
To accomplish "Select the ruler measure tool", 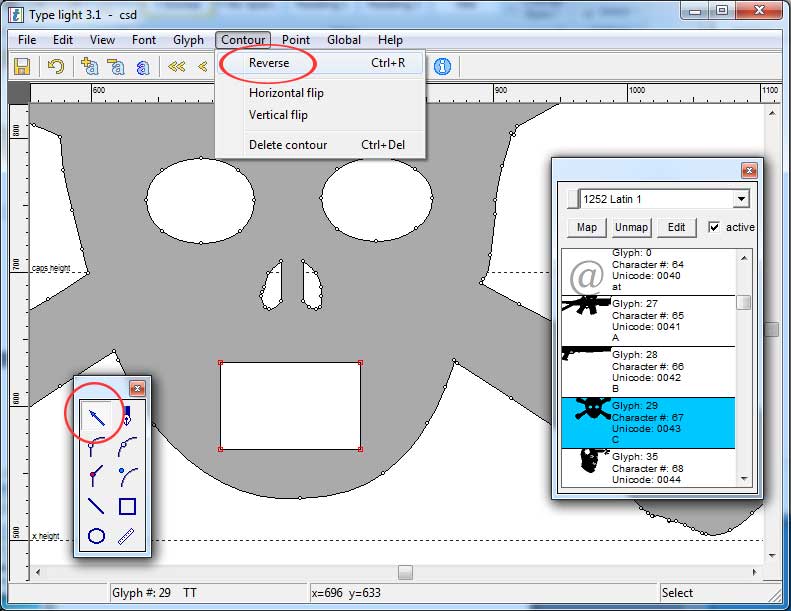I will coord(127,536).
